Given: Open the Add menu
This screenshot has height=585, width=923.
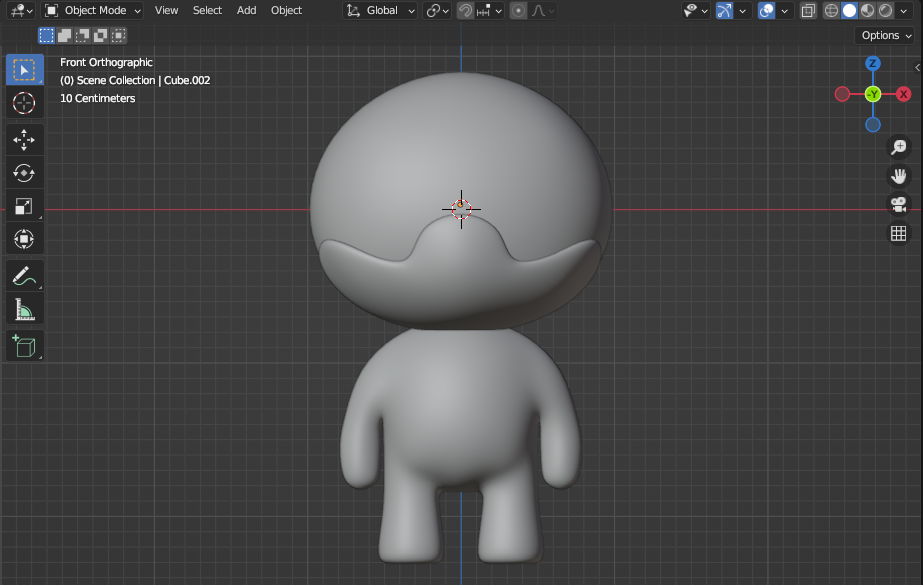Looking at the screenshot, I should [246, 10].
